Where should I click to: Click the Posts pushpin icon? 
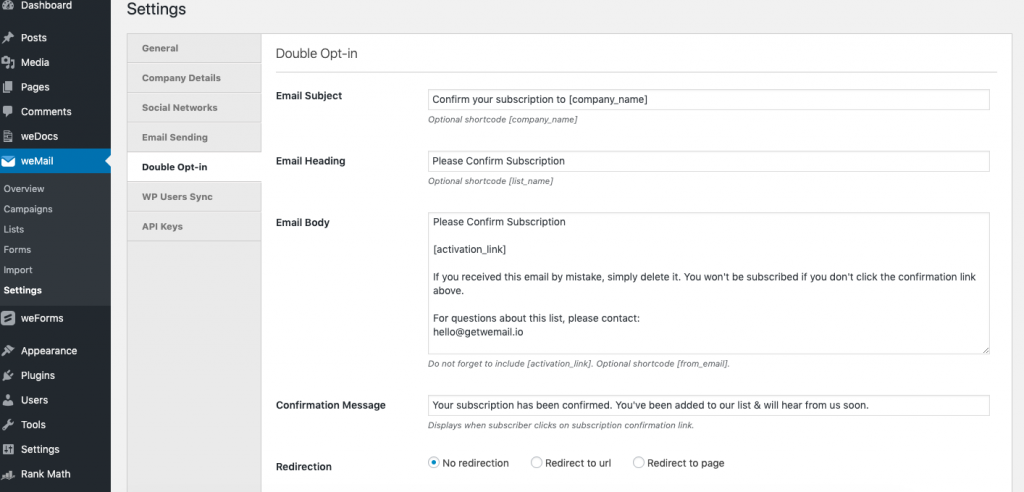click(8, 38)
